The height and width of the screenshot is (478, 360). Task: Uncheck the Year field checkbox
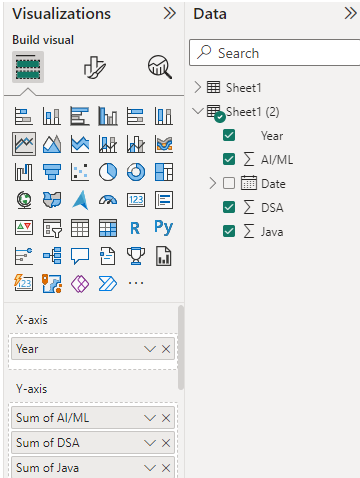point(229,135)
